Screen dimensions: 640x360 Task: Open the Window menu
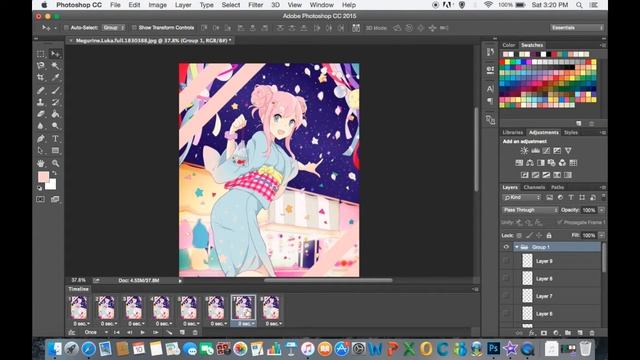[322, 5]
